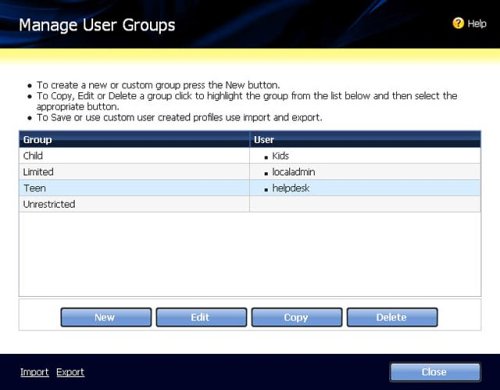The height and width of the screenshot is (390, 500).
Task: Select the Teen group row
Action: click(x=250, y=188)
